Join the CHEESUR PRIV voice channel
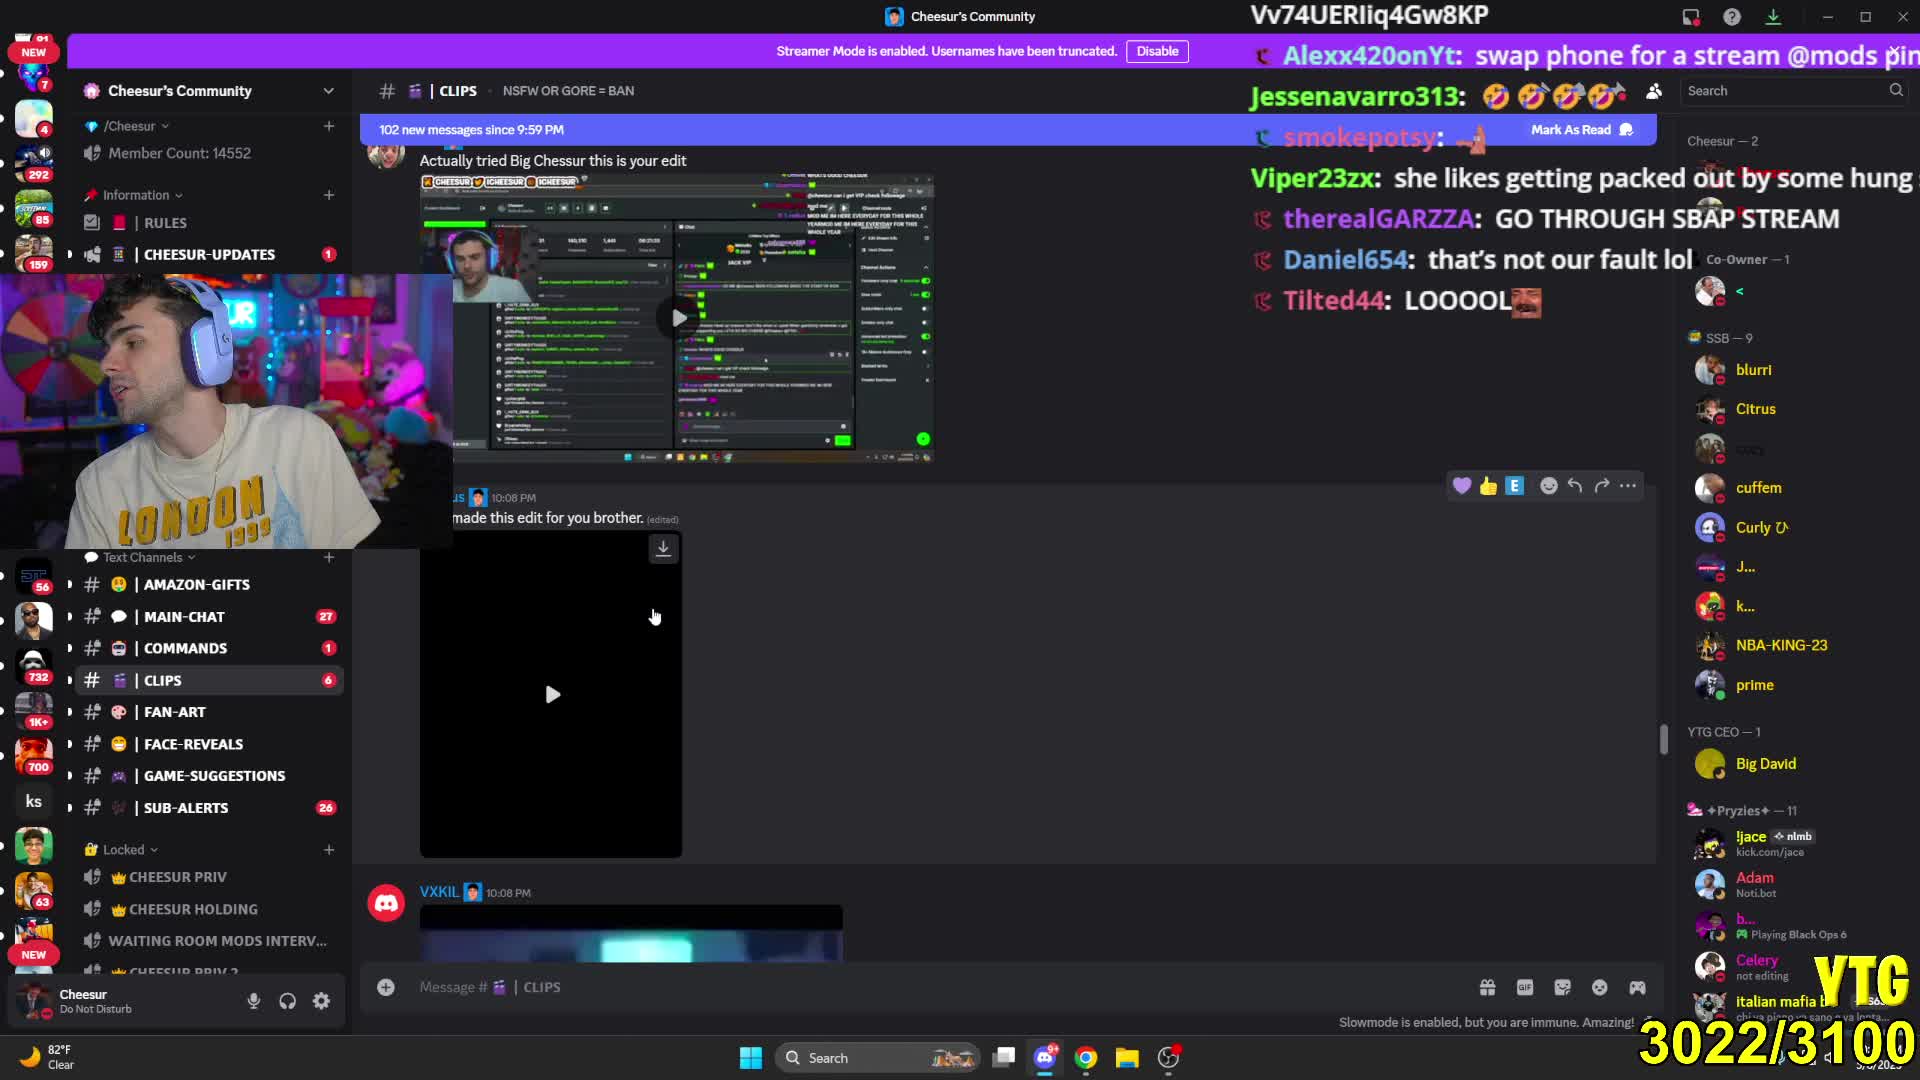The width and height of the screenshot is (1920, 1080). 210,877
